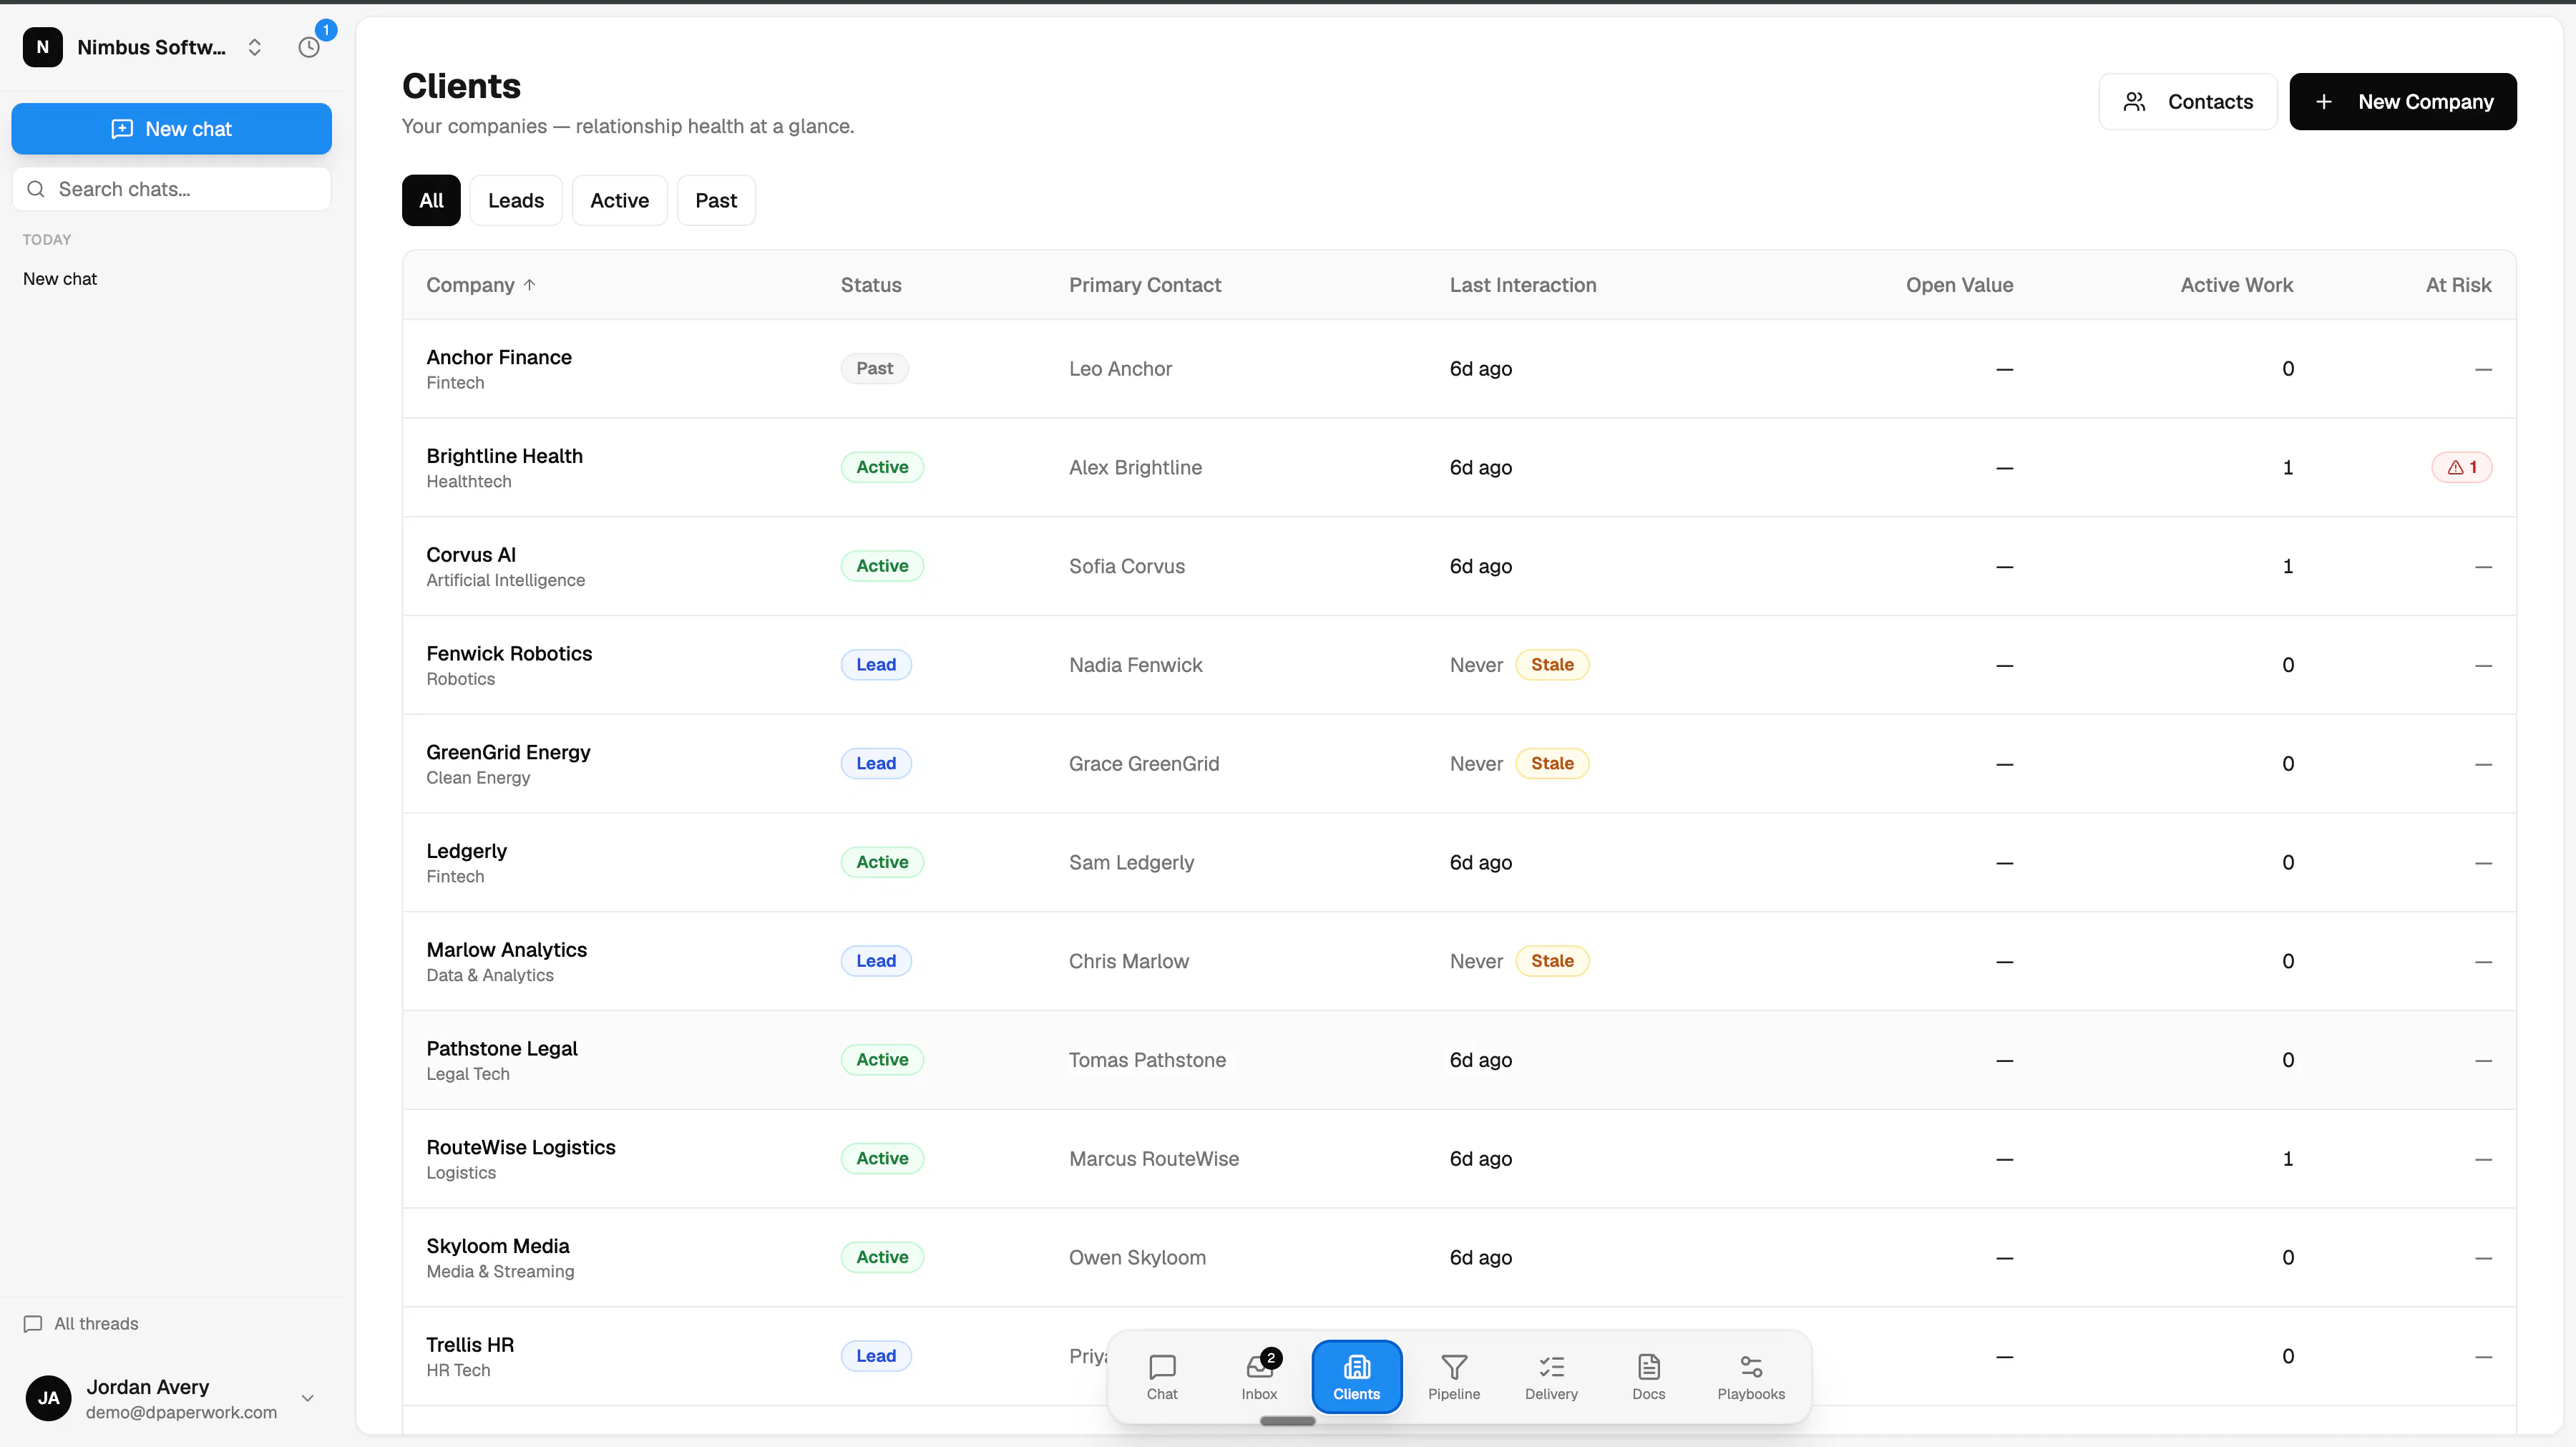Sort by Status column header
The image size is (2576, 1447).
point(871,285)
